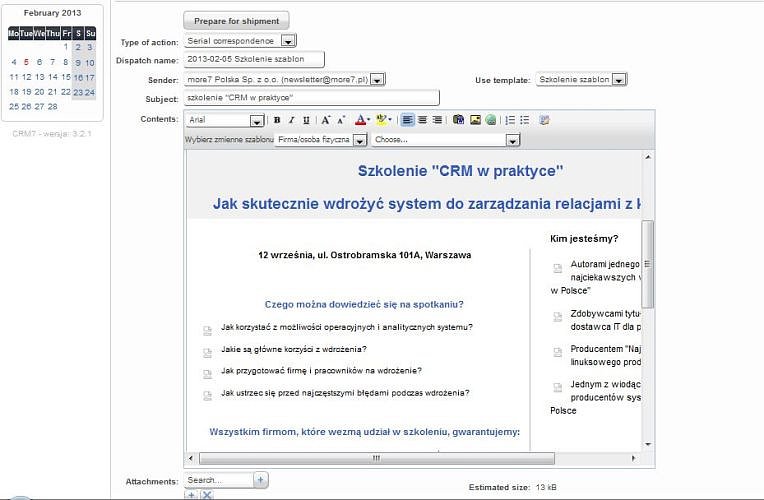Image resolution: width=764 pixels, height=500 pixels.
Task: Click the editor scroll down arrow
Action: pos(648,444)
